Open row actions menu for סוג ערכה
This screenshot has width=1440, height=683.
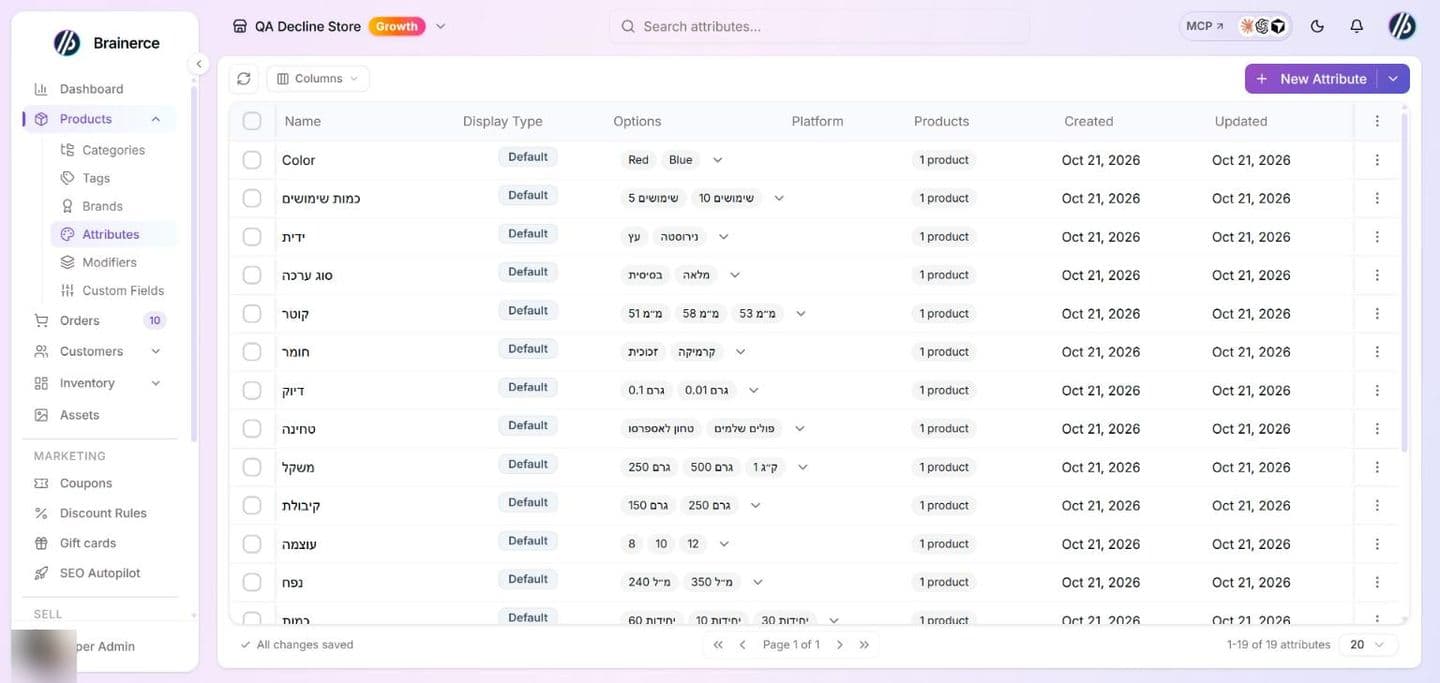pyautogui.click(x=1377, y=275)
